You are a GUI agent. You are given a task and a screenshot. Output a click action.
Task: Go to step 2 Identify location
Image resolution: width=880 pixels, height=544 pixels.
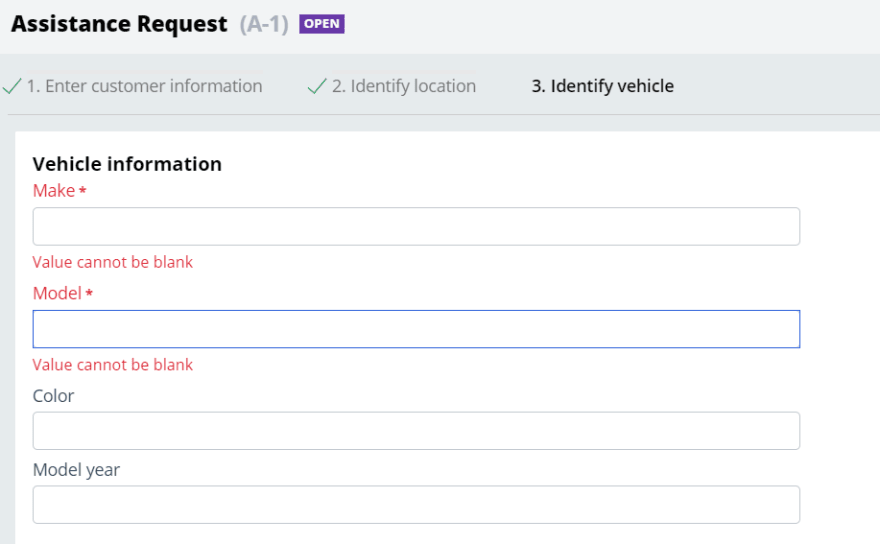[x=404, y=86]
